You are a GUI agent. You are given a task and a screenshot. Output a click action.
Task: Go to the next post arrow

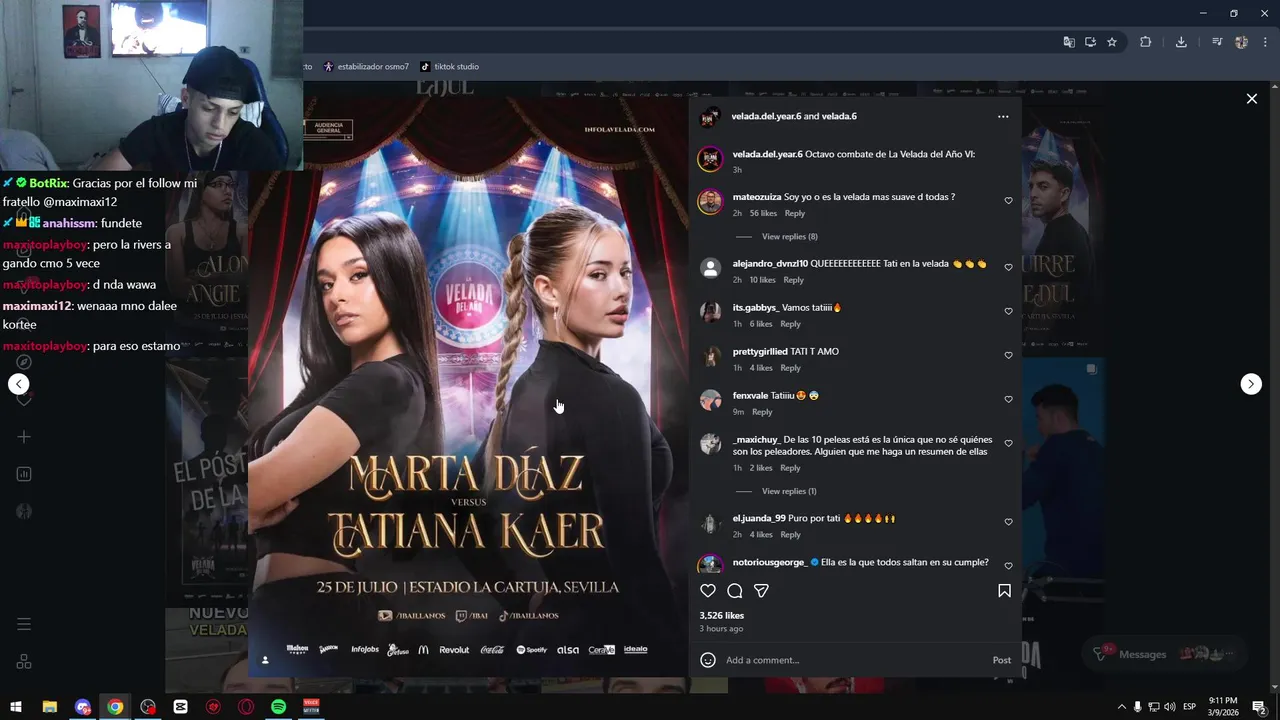(x=1251, y=384)
